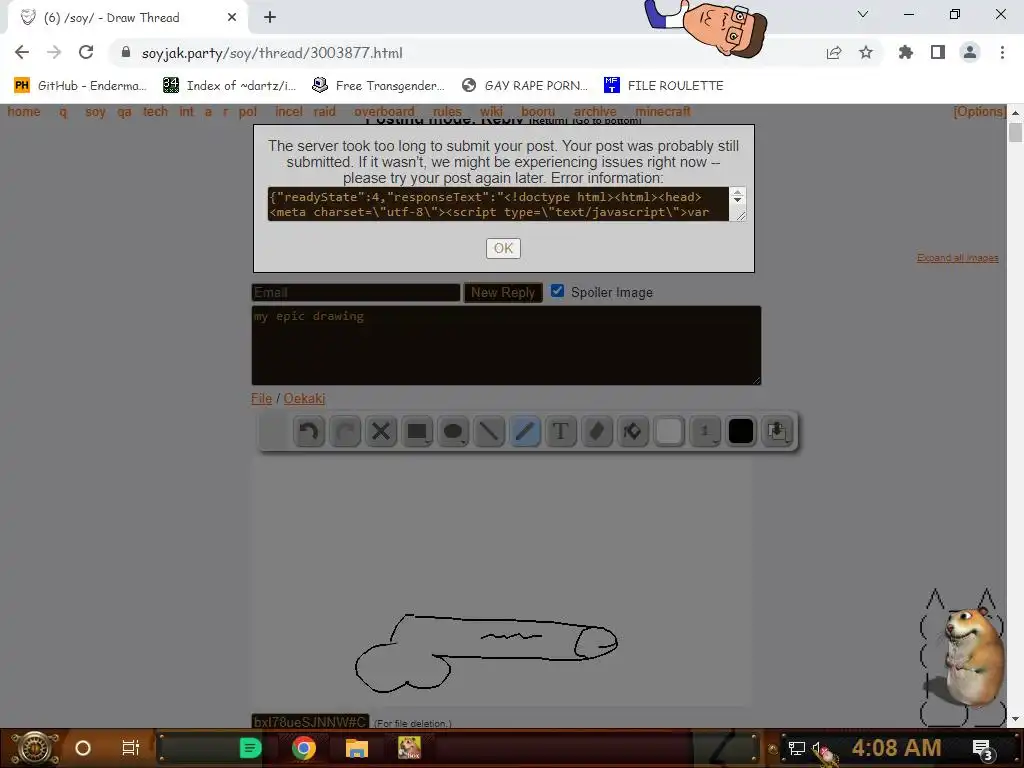Viewport: 1024px width, 768px height.
Task: Share this page icon
Action: coord(834,53)
